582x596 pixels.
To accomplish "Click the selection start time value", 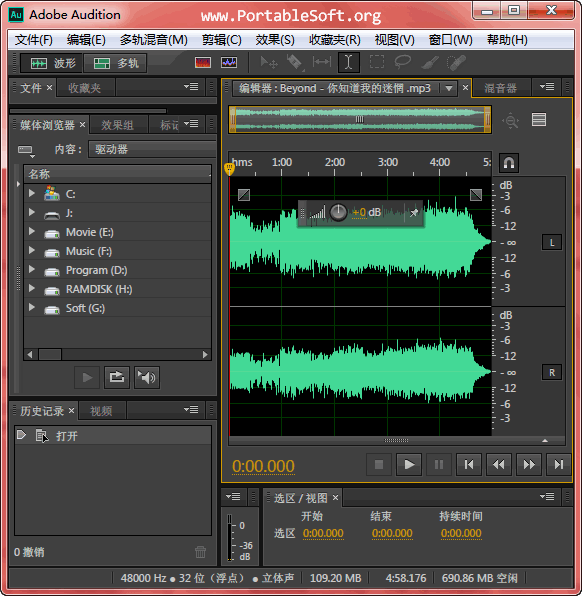I will (x=323, y=533).
